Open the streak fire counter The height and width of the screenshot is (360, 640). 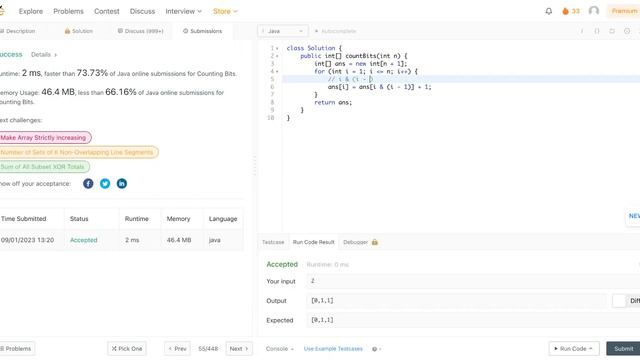[x=571, y=11]
